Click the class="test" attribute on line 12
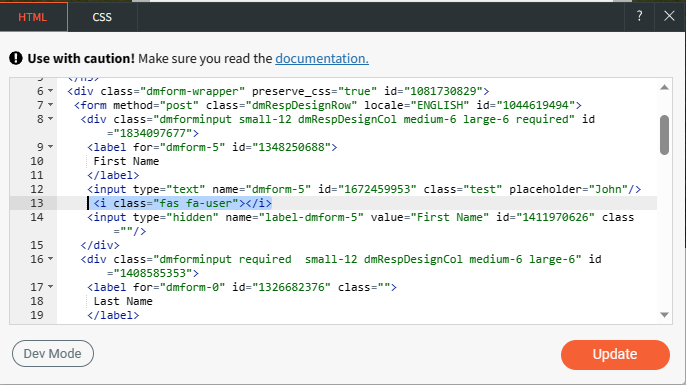The height and width of the screenshot is (385, 686). click(462, 189)
